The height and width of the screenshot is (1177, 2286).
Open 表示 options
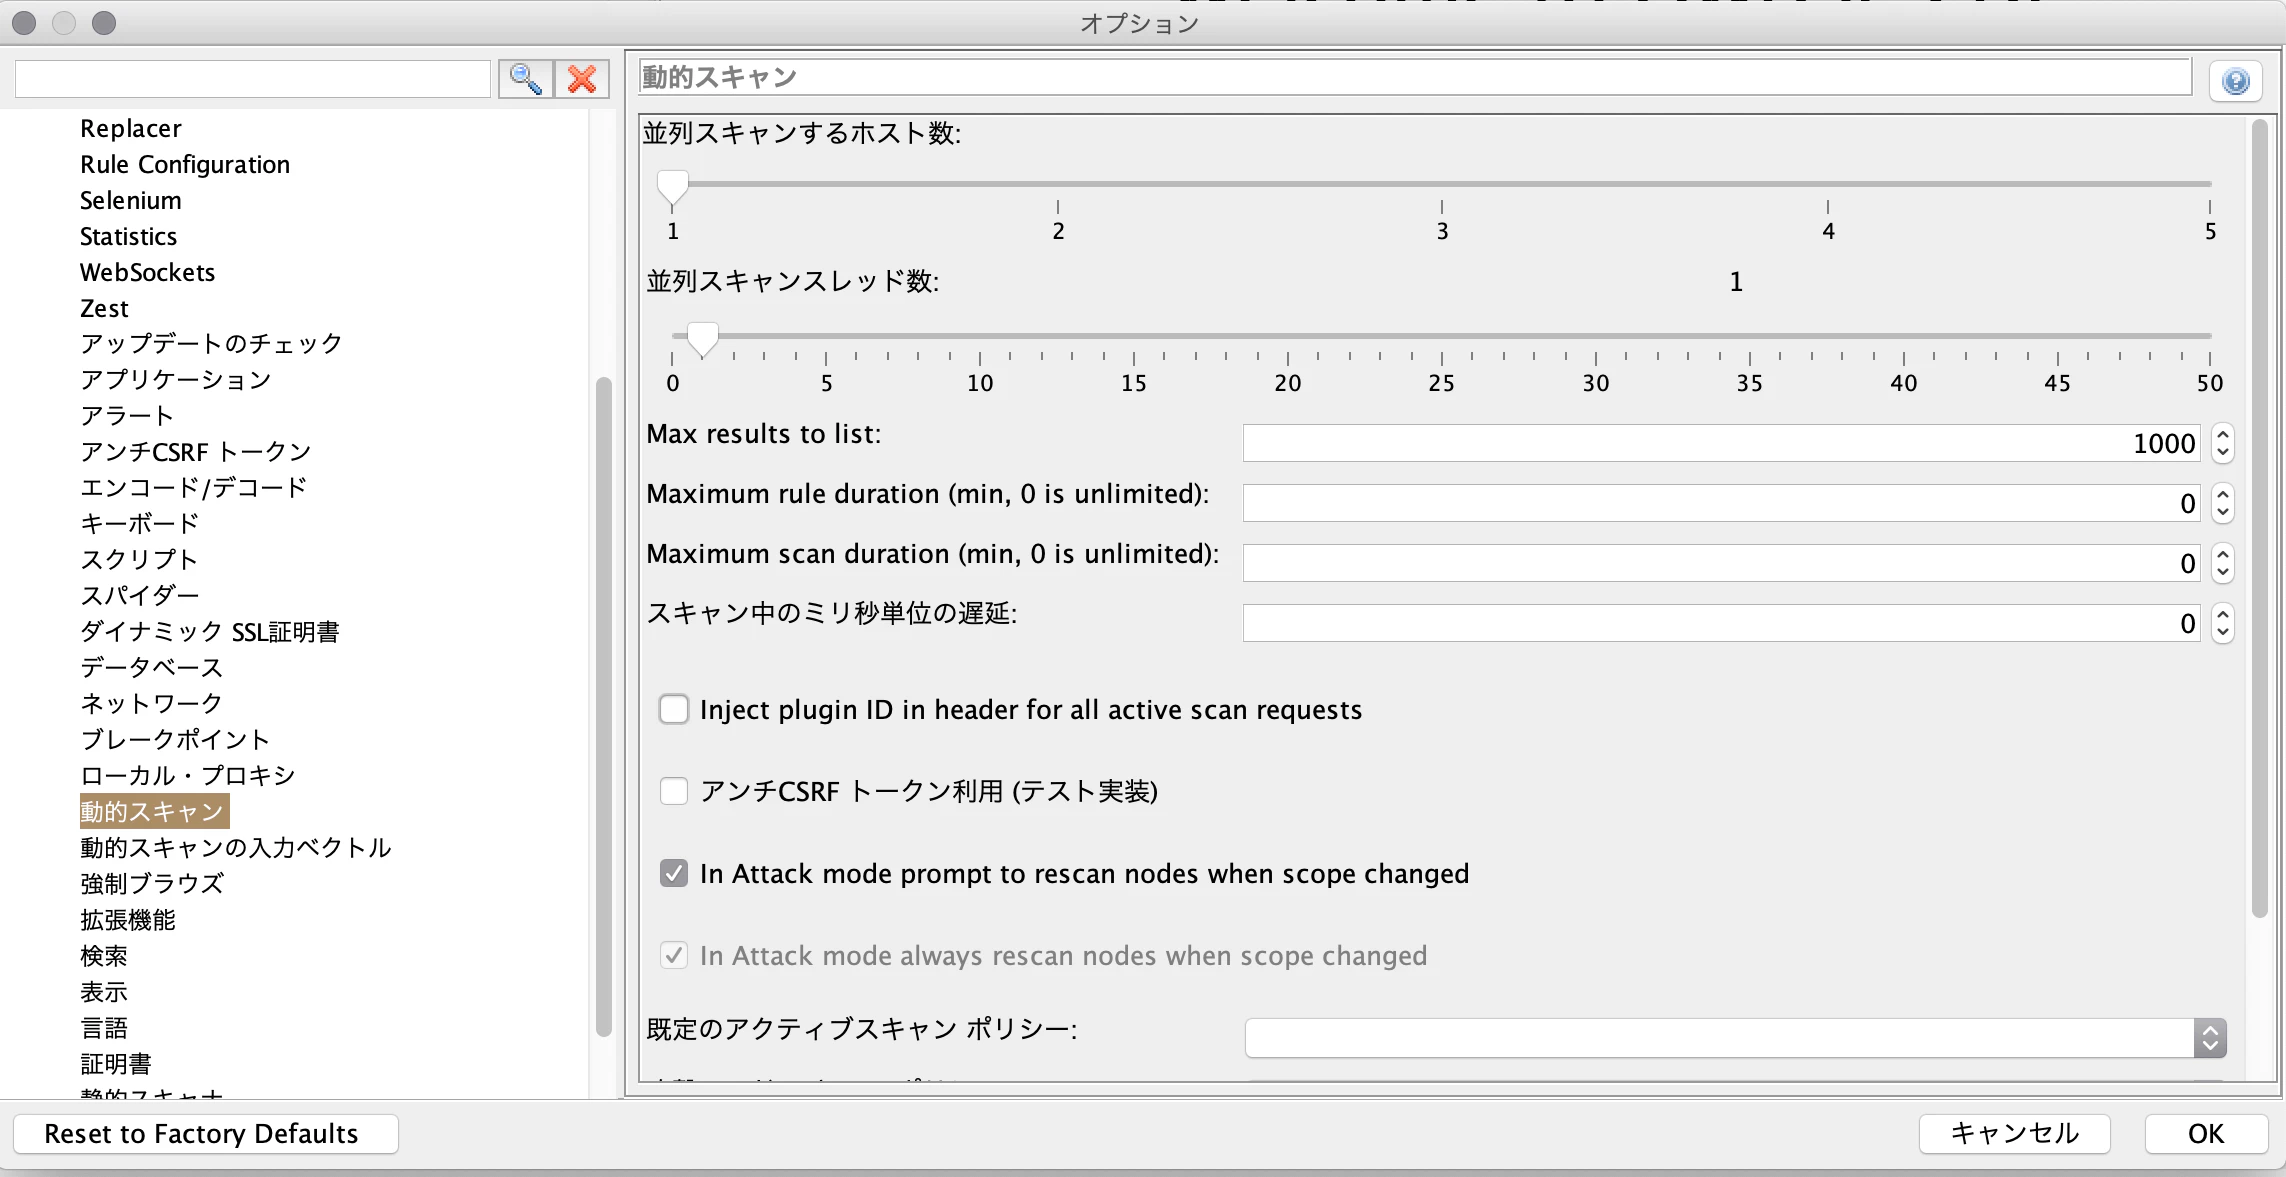(x=104, y=991)
